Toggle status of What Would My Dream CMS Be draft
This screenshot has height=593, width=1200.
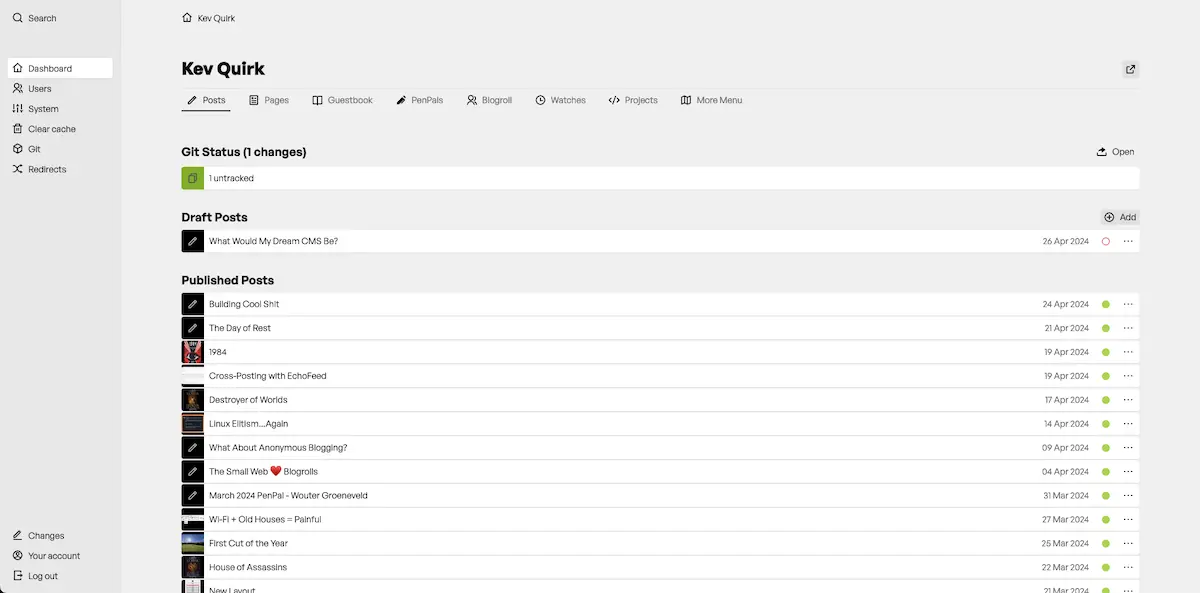point(1106,241)
